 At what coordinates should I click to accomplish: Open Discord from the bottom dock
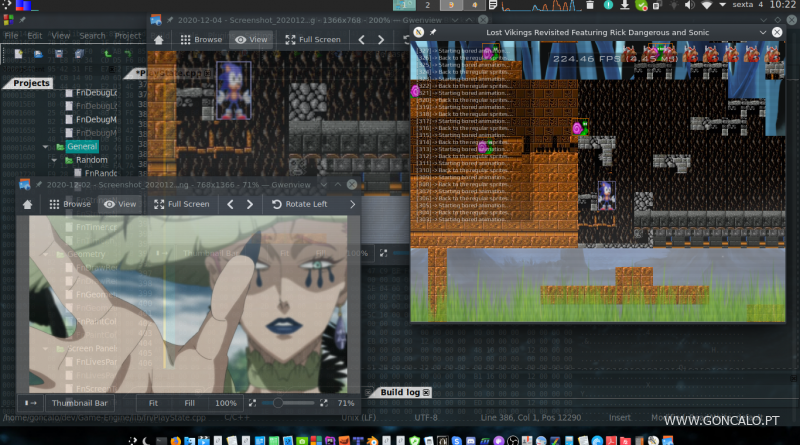470,440
